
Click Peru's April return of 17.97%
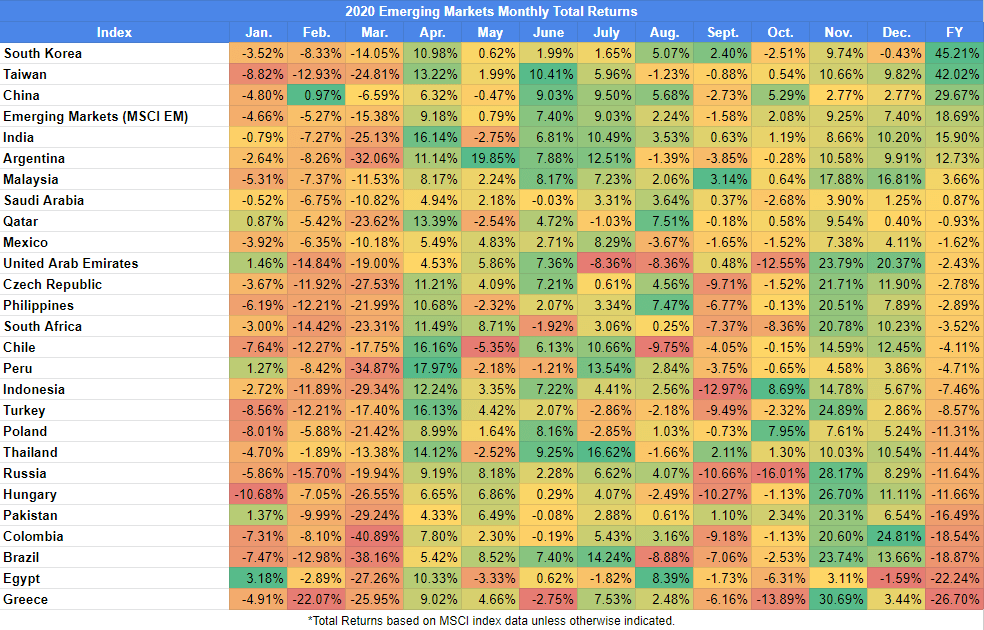[x=433, y=368]
